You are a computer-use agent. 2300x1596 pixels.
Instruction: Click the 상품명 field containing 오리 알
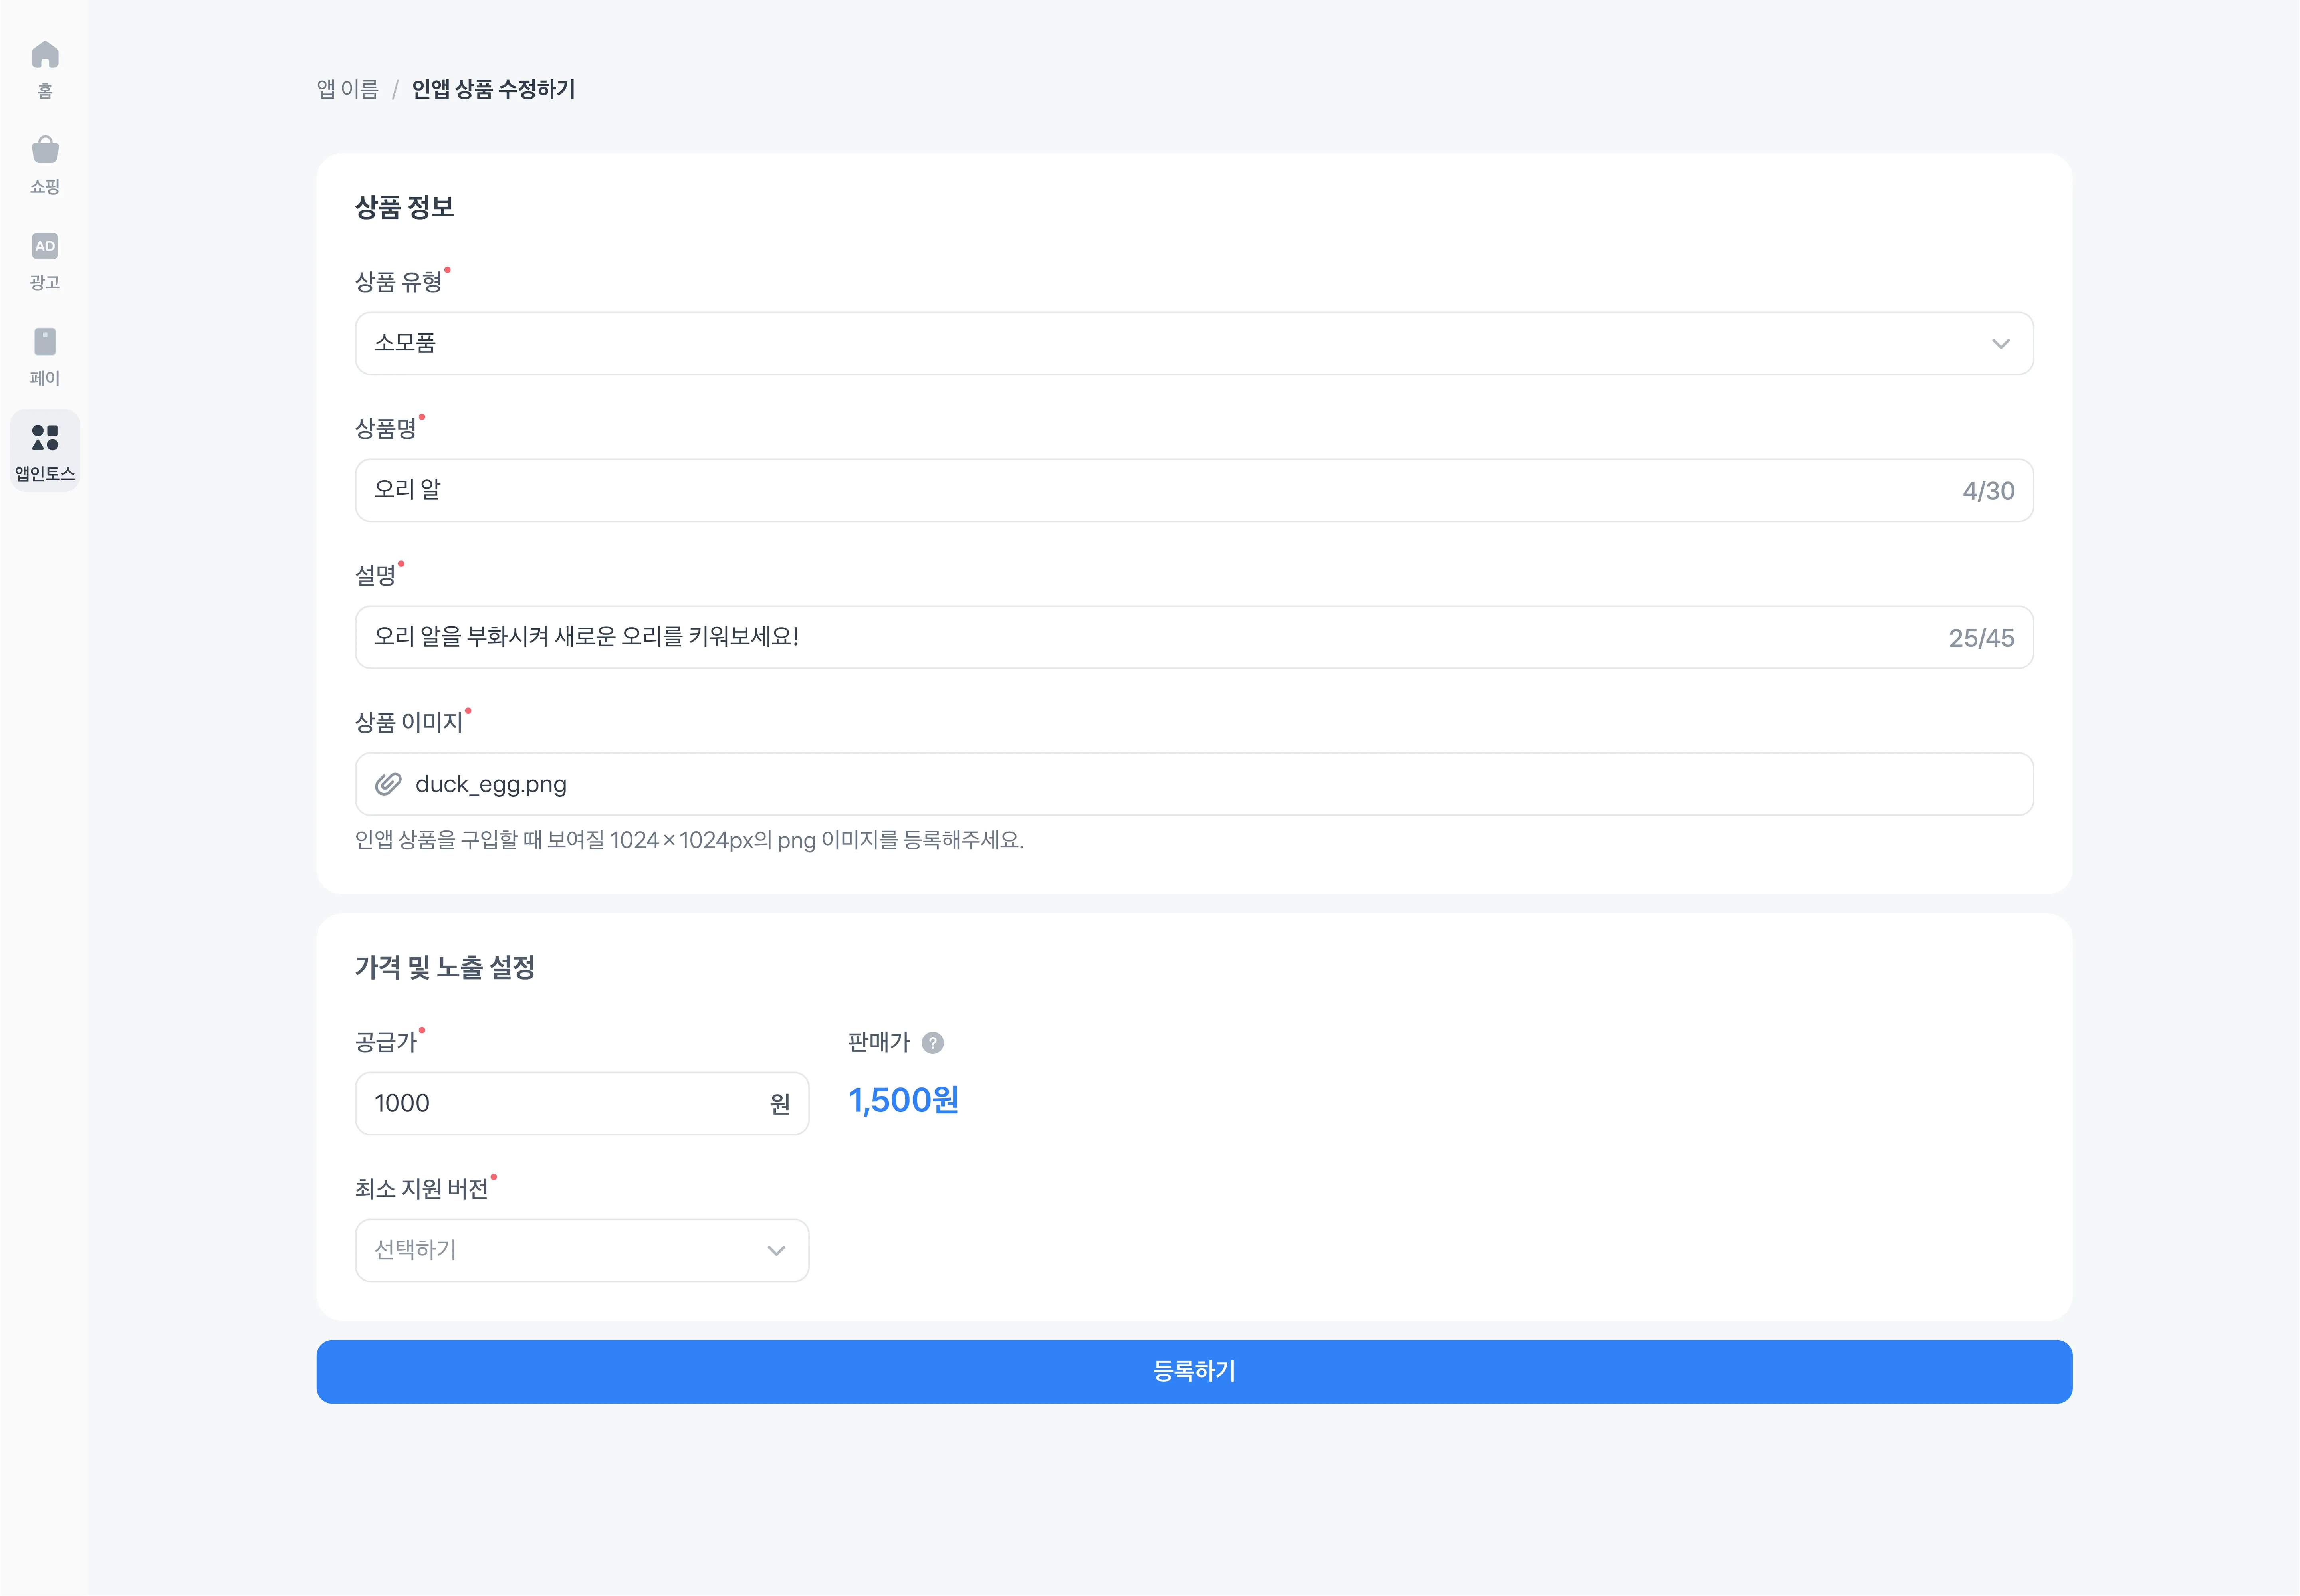pyautogui.click(x=1150, y=490)
